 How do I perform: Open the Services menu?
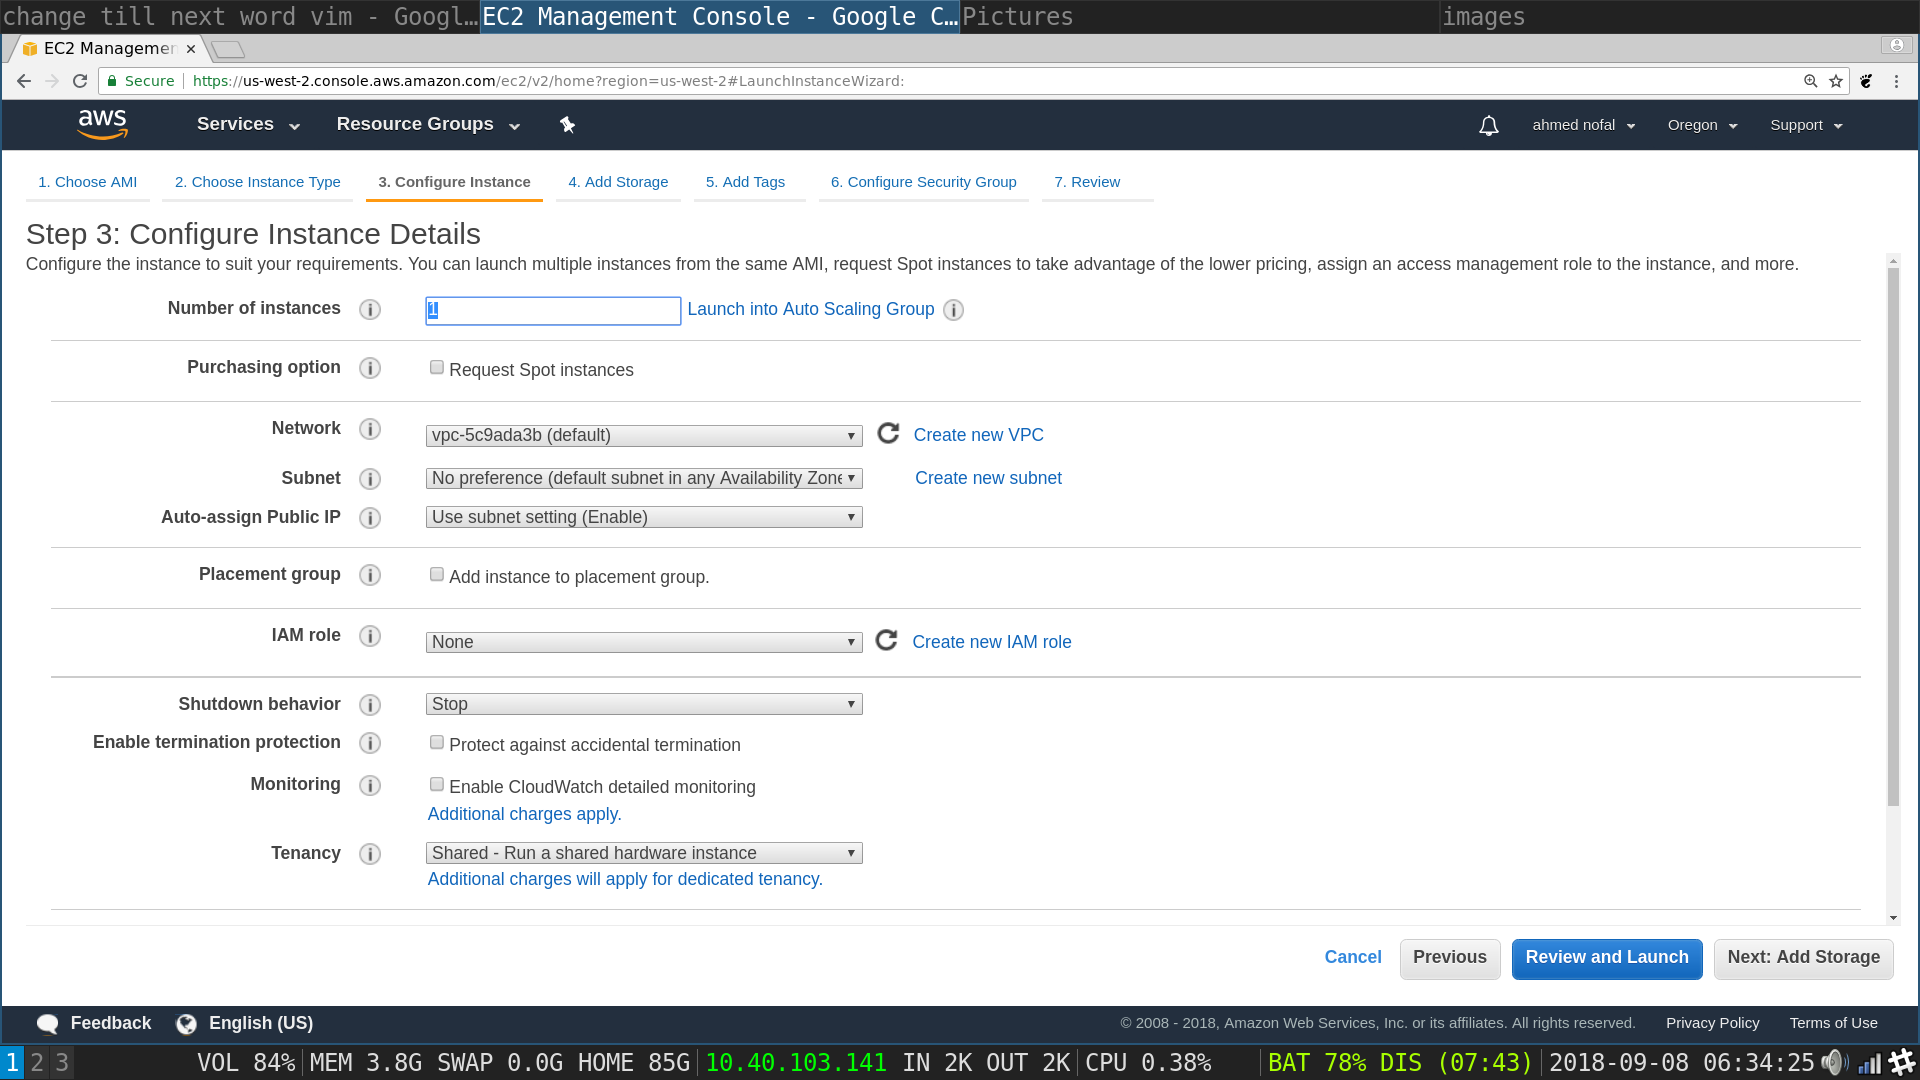248,124
